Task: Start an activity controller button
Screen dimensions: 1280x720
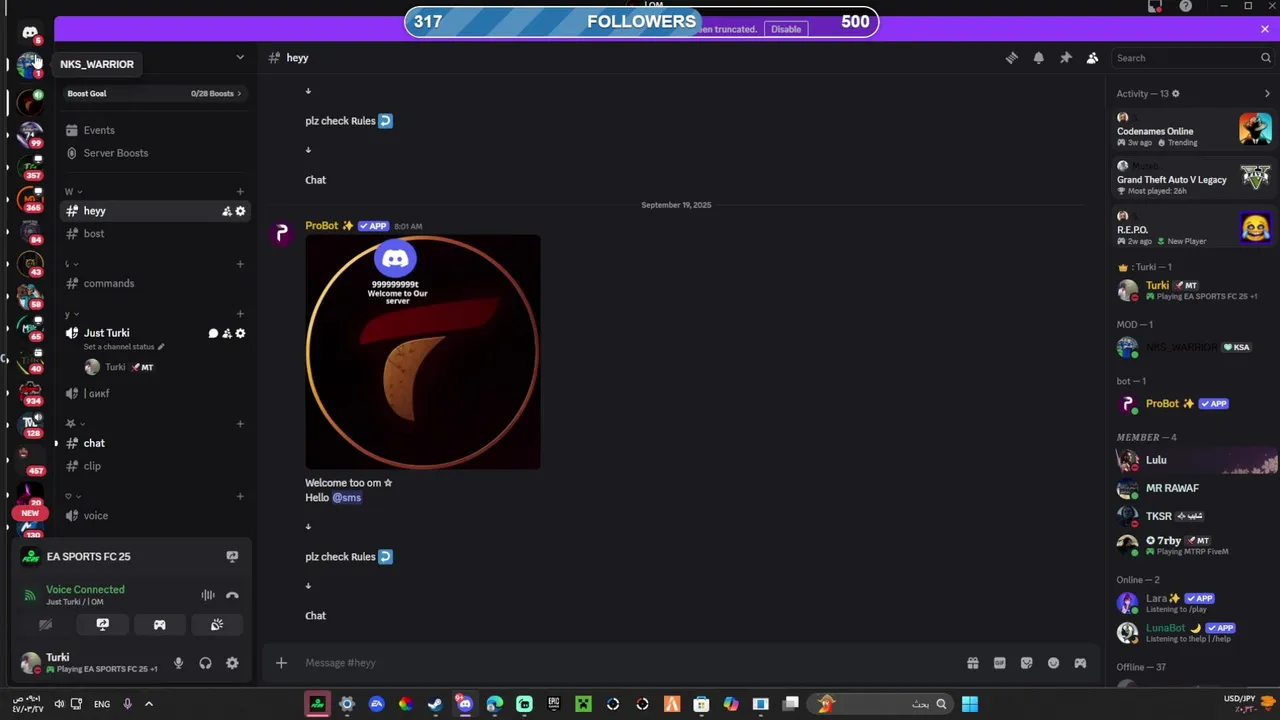Action: [x=159, y=625]
